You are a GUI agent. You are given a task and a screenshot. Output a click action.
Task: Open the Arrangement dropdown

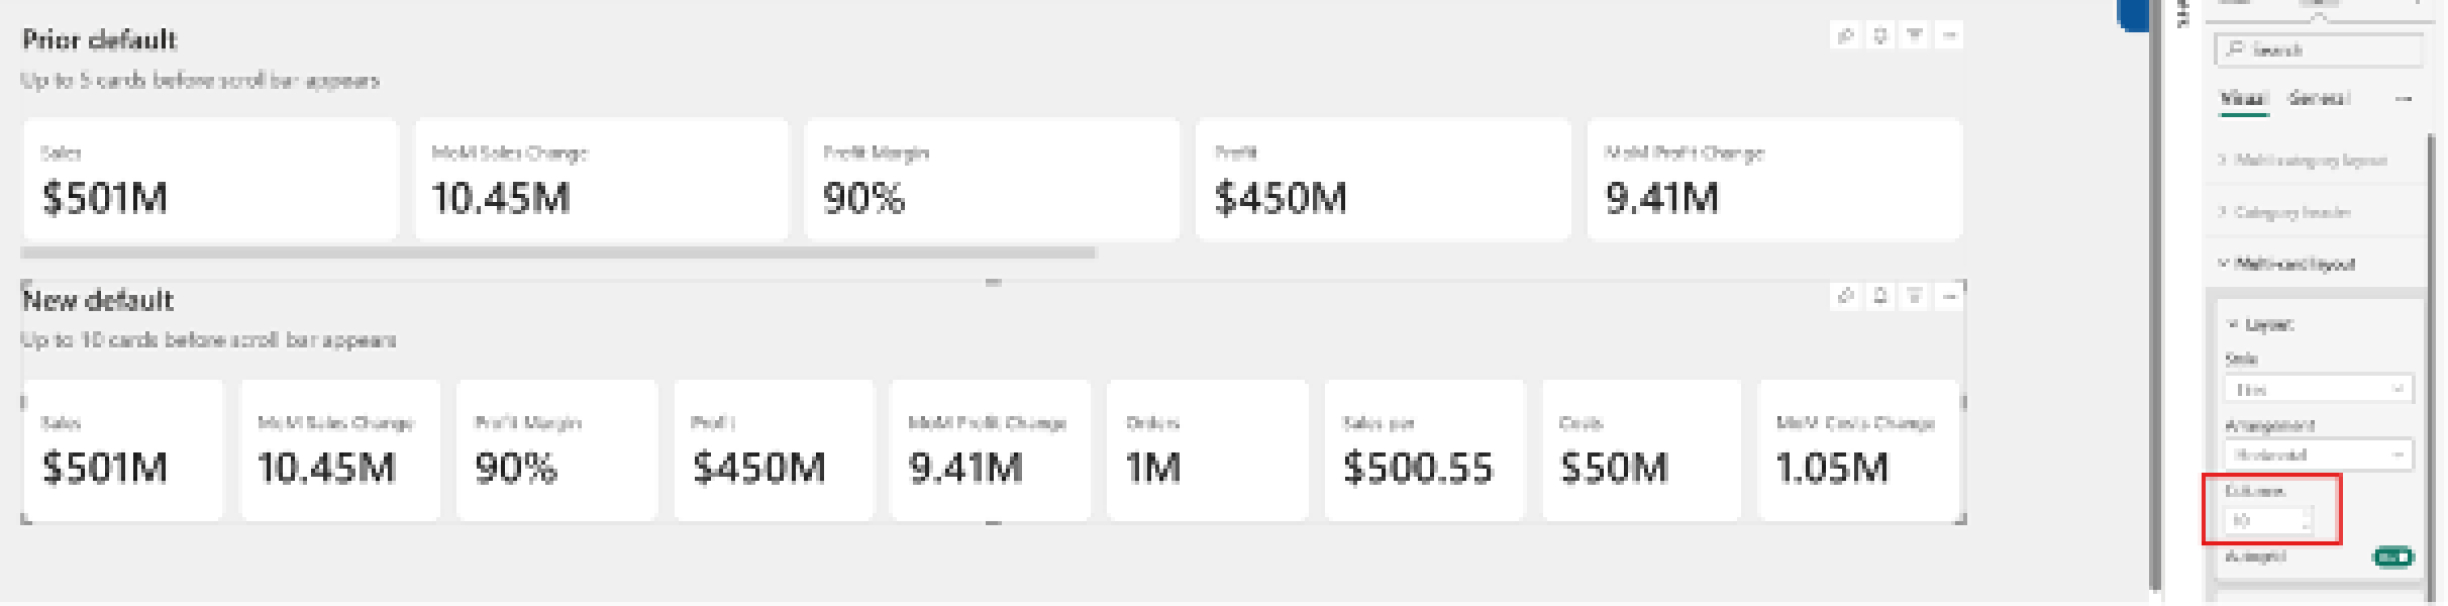click(2318, 455)
